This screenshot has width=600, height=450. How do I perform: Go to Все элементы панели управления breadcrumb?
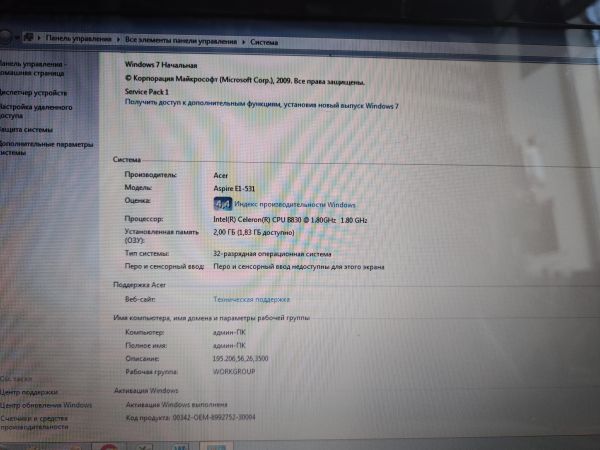coord(181,41)
